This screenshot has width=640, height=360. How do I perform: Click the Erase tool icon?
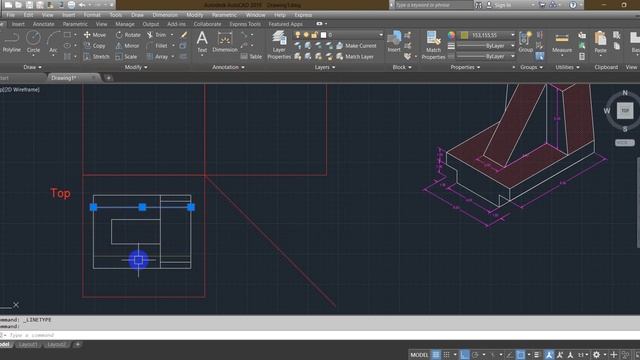tap(184, 35)
